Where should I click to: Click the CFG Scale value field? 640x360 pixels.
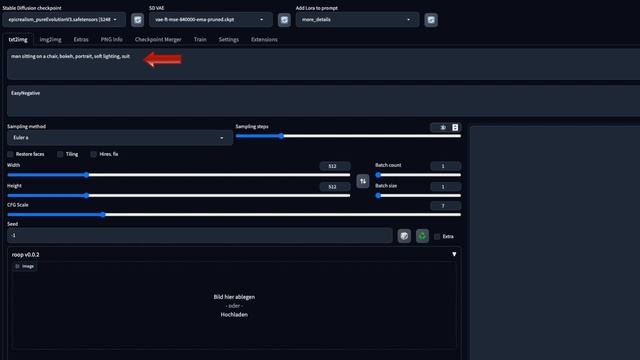[446, 206]
